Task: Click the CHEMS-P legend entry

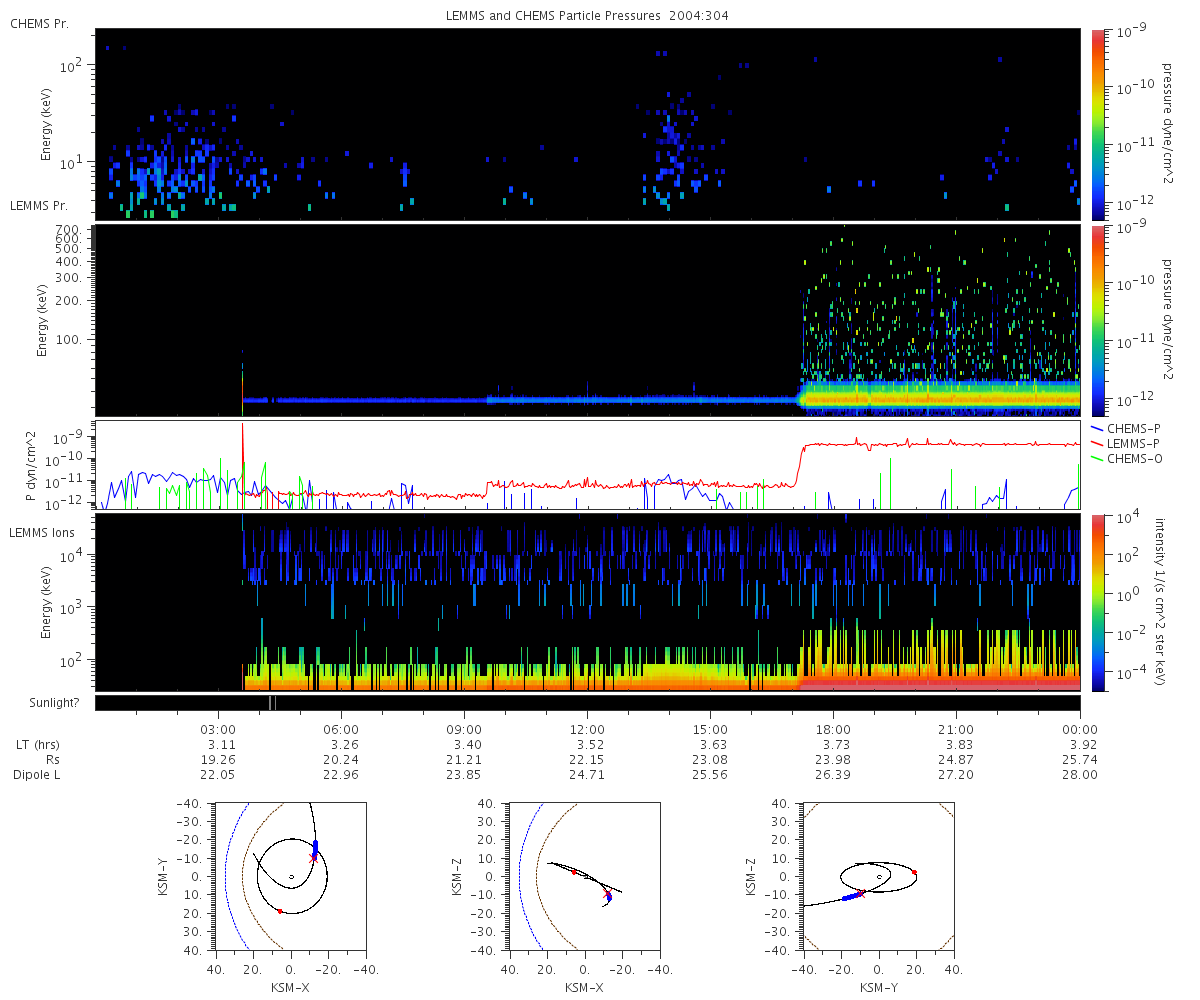Action: [x=1128, y=427]
